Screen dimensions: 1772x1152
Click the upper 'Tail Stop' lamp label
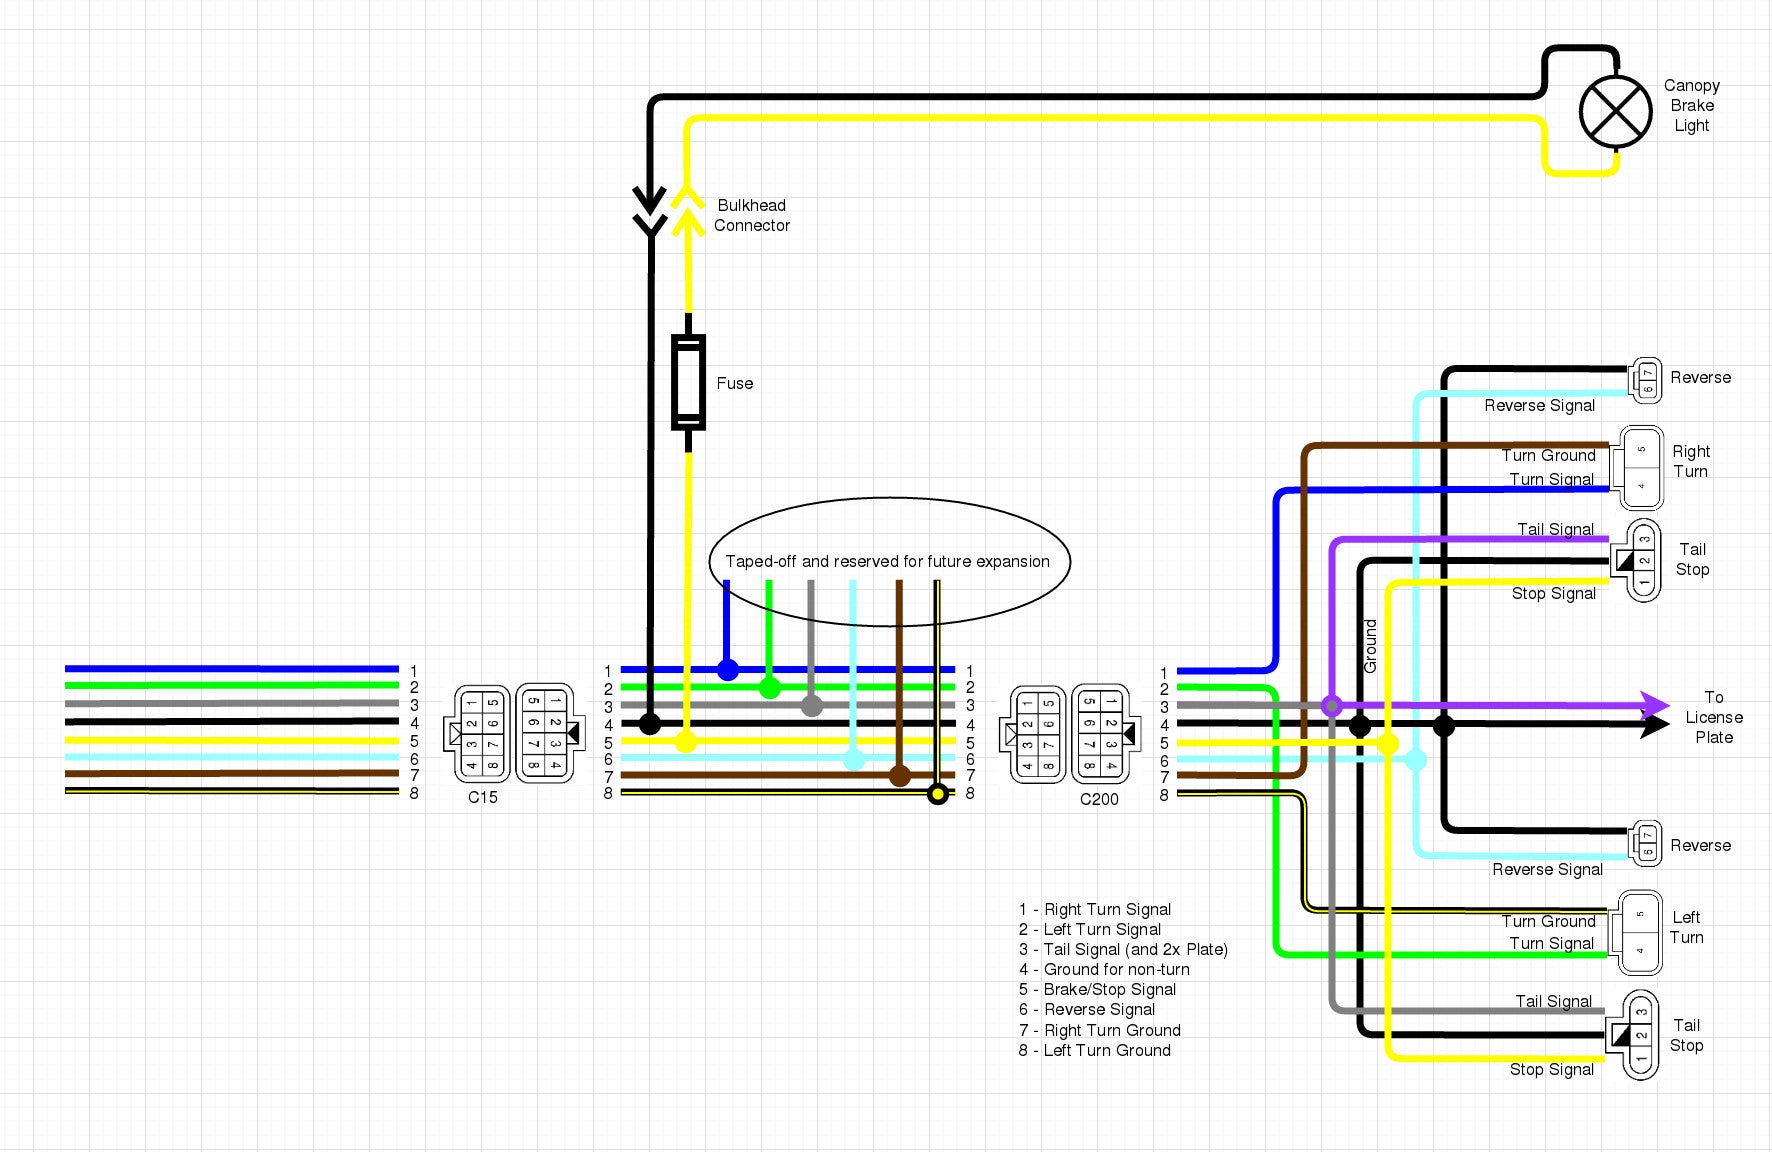pos(1693,559)
